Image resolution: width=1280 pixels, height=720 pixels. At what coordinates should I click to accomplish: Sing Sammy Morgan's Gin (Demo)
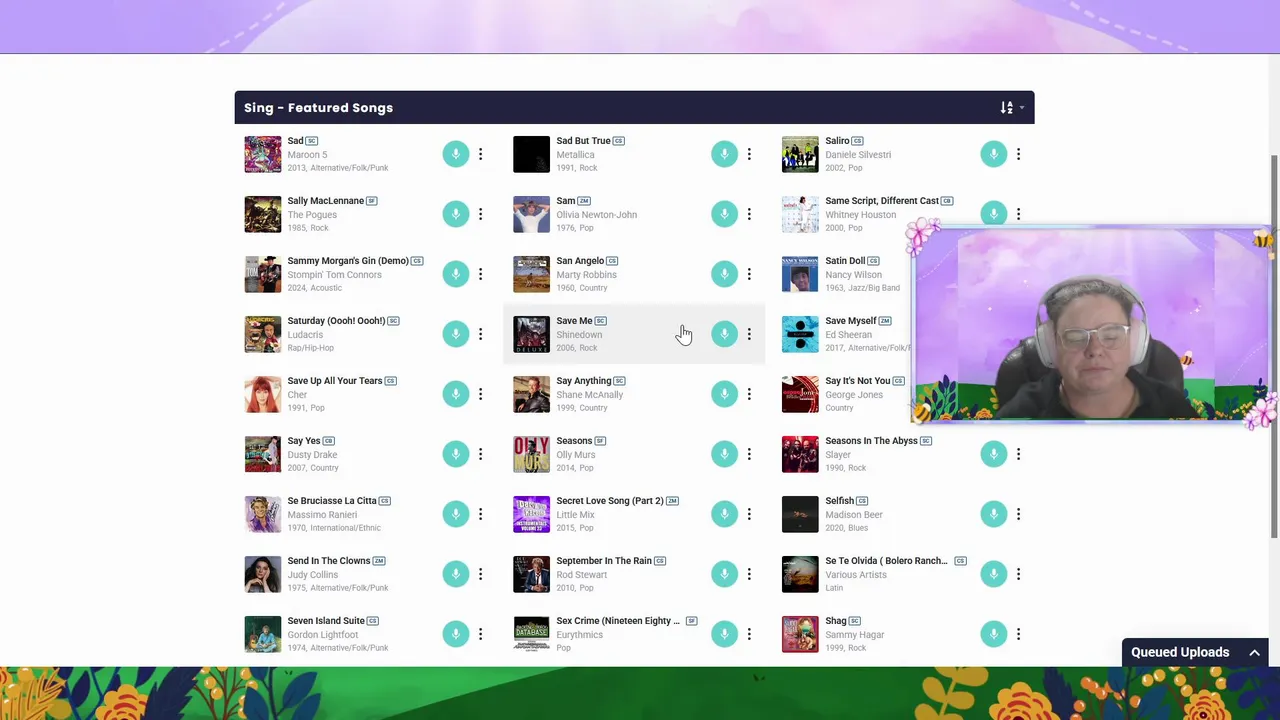[x=455, y=274]
